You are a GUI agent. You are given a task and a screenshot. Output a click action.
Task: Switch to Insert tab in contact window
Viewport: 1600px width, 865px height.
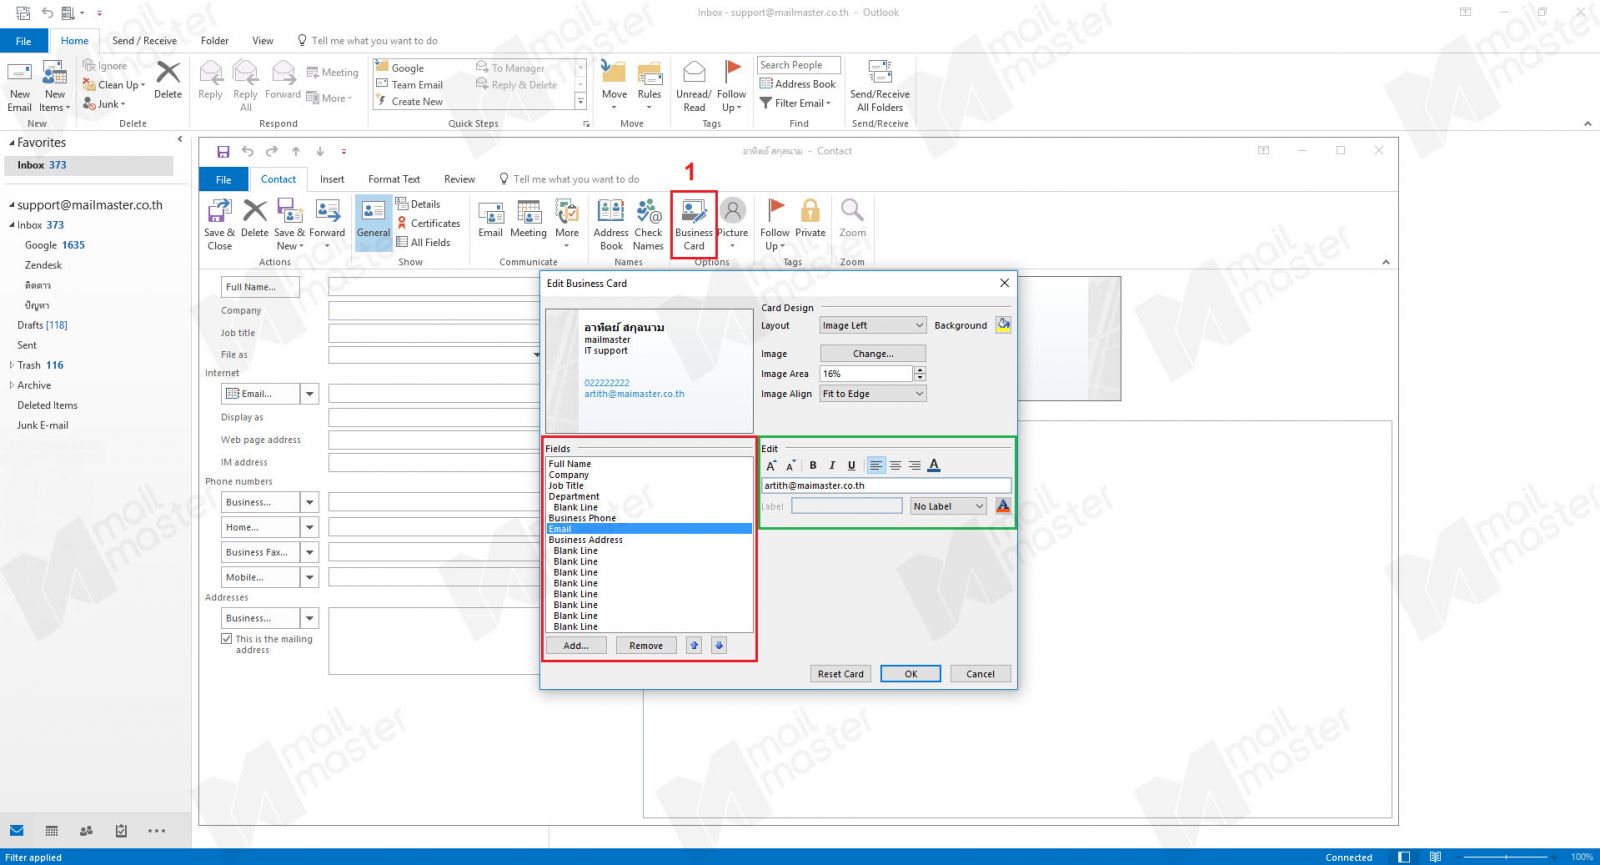click(332, 179)
